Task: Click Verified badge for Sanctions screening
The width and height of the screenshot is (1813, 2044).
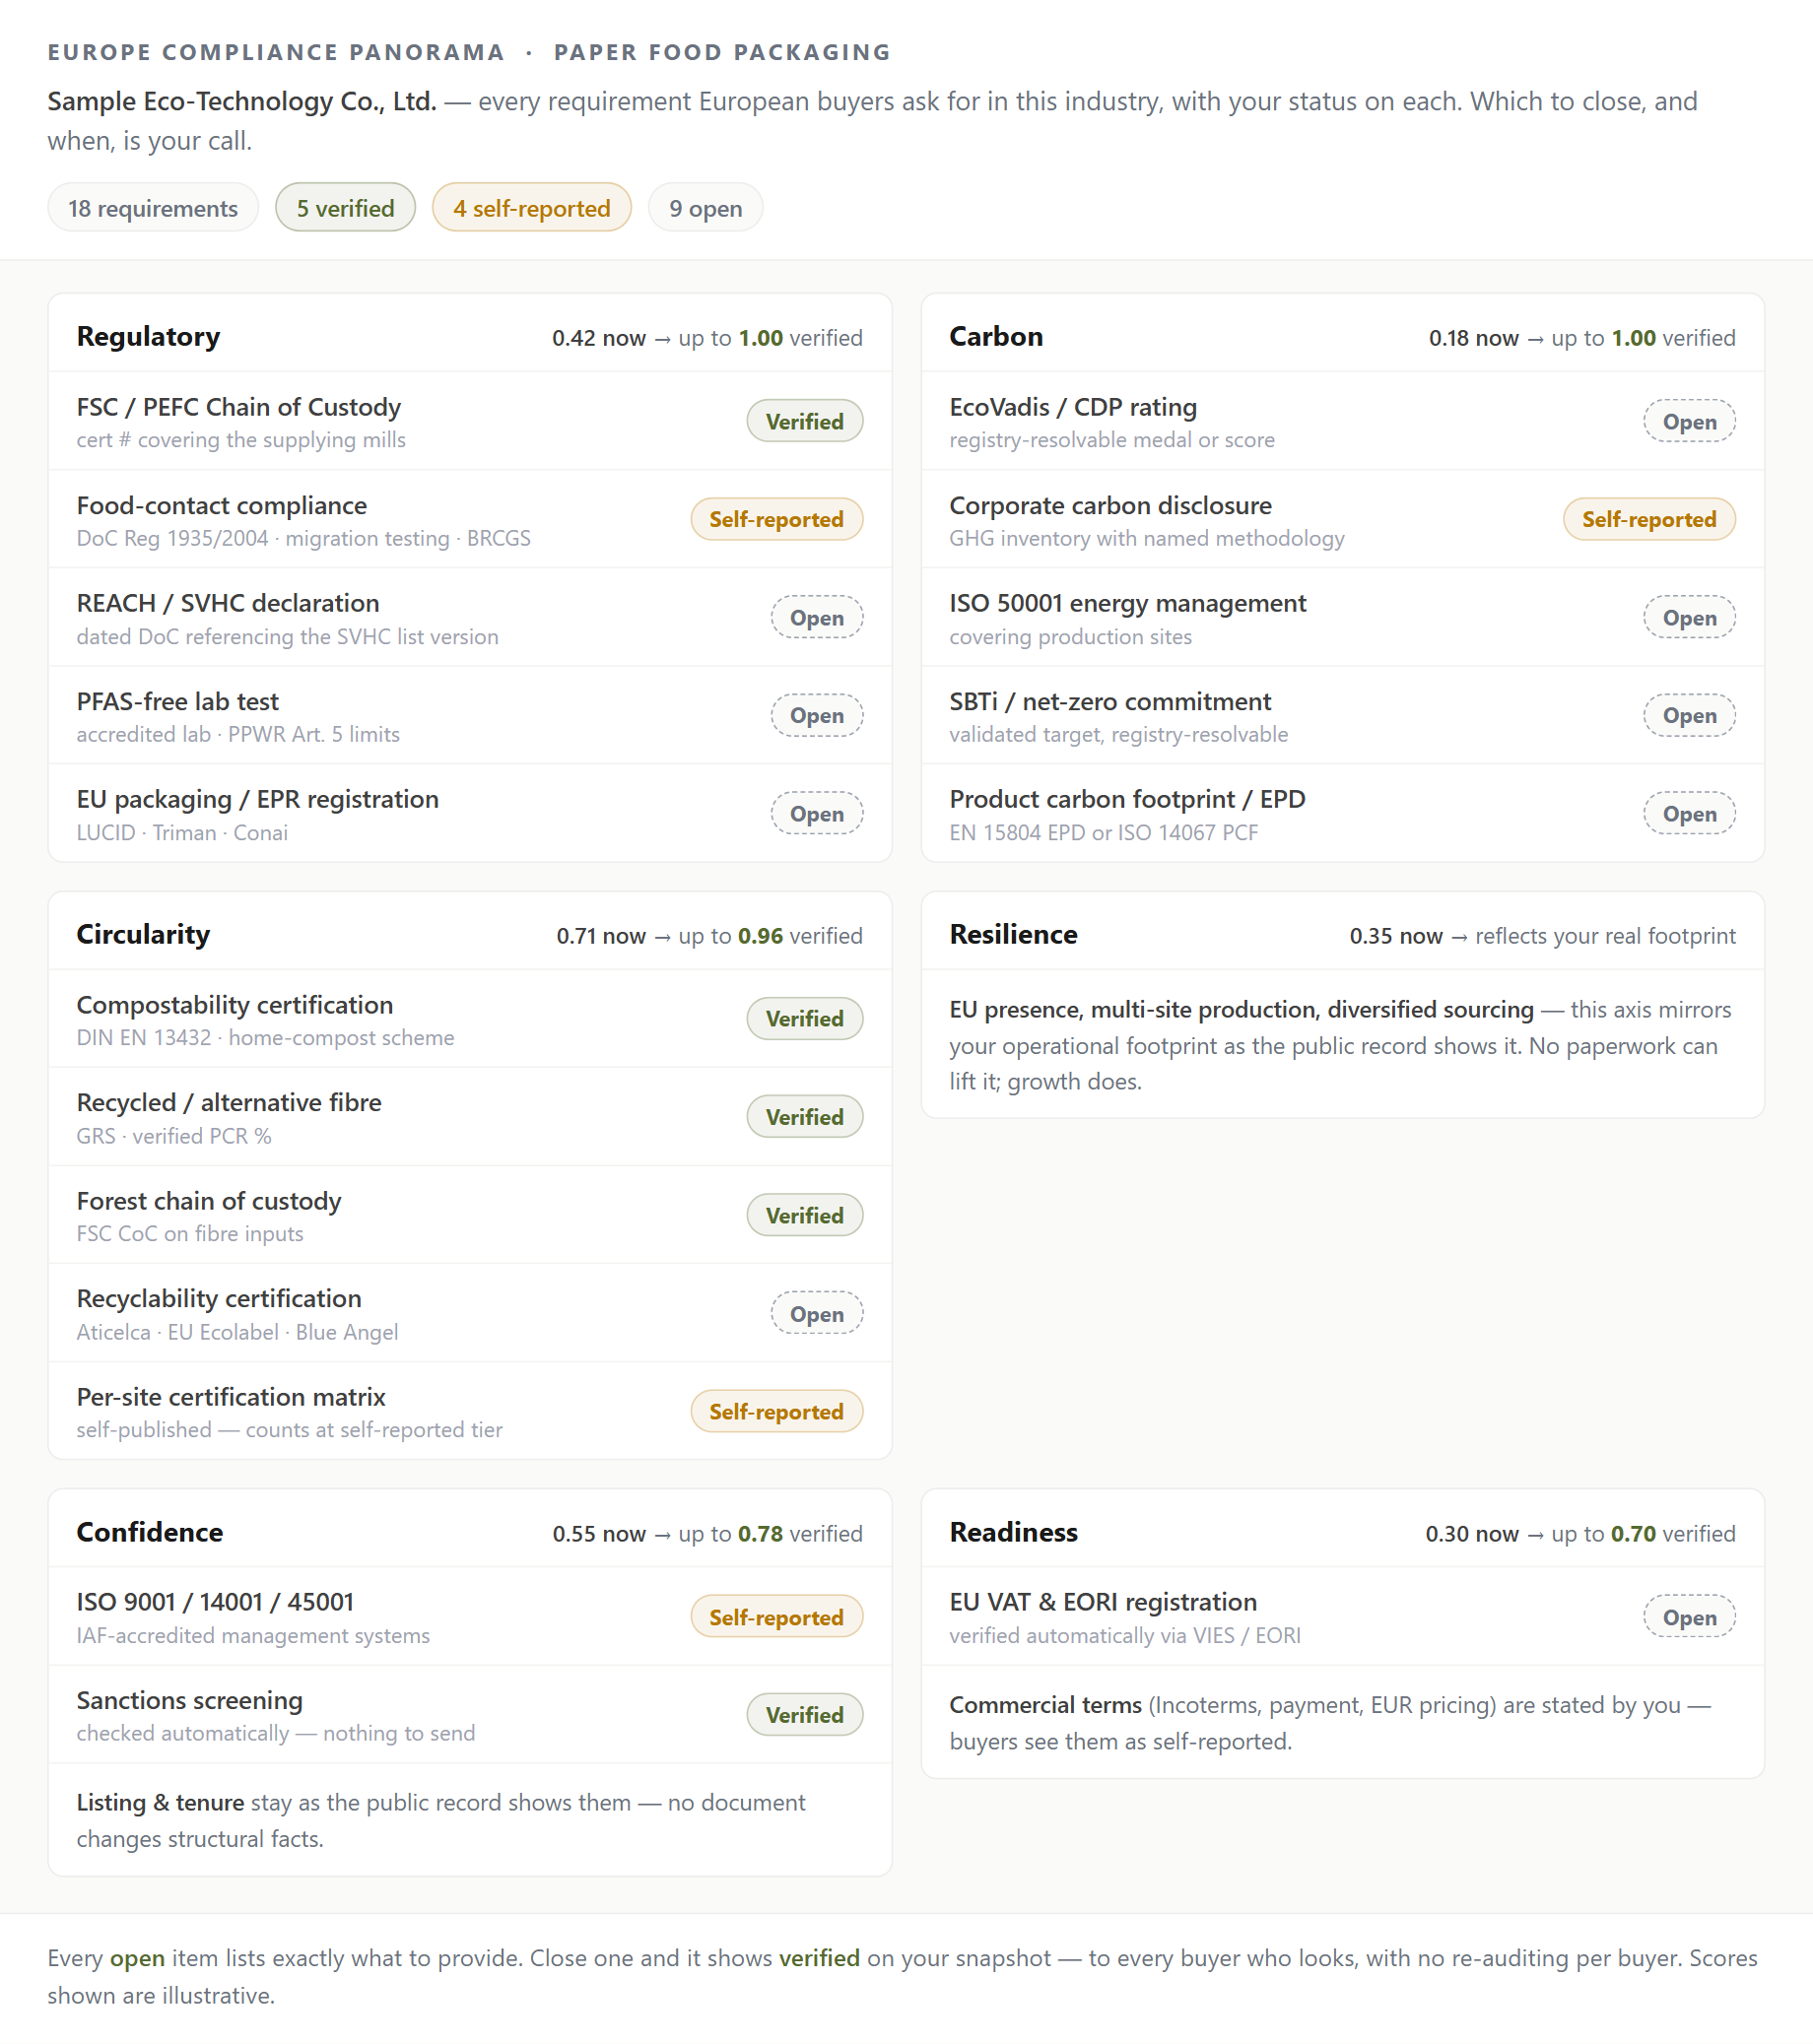Action: 804,1714
